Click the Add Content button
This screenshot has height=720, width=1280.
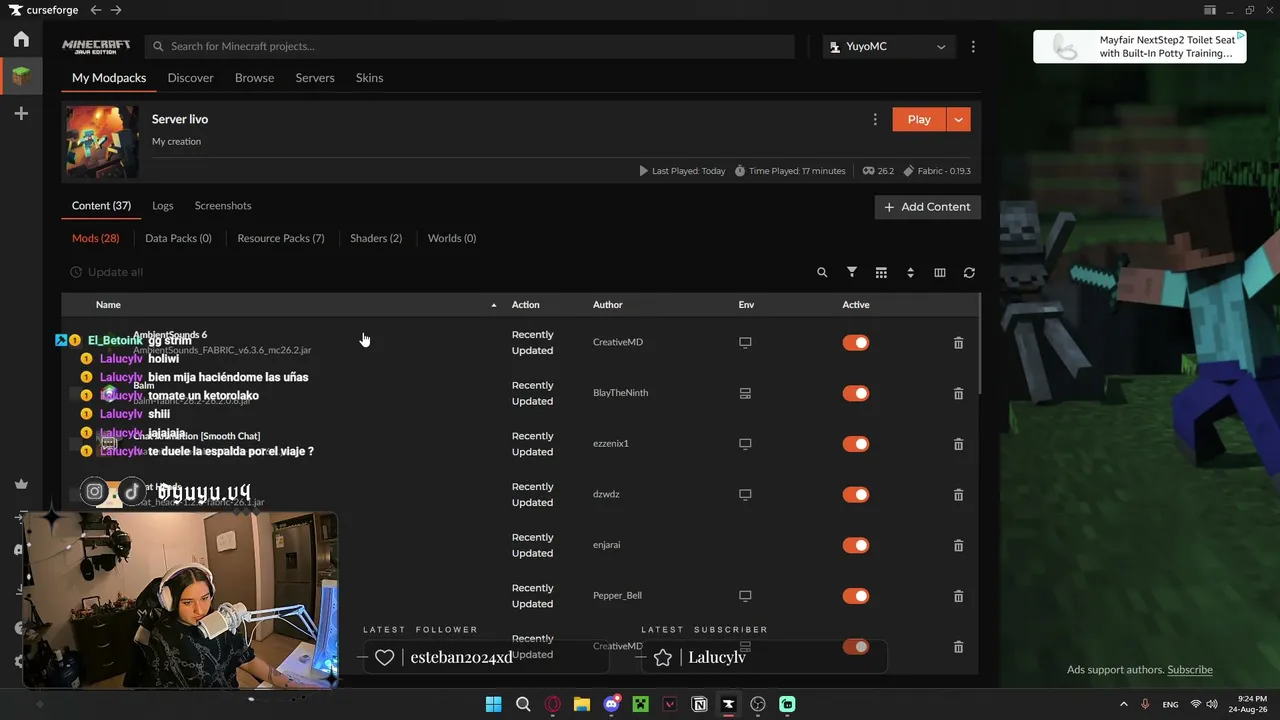coord(928,207)
